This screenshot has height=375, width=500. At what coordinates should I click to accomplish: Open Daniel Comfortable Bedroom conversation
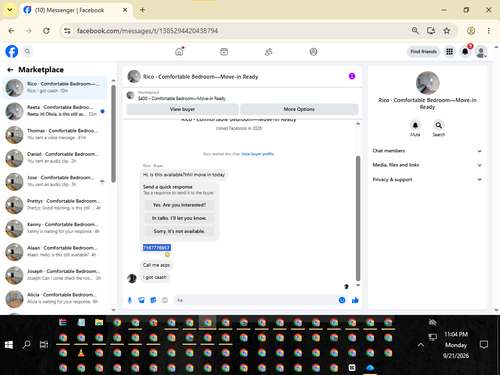pyautogui.click(x=55, y=158)
